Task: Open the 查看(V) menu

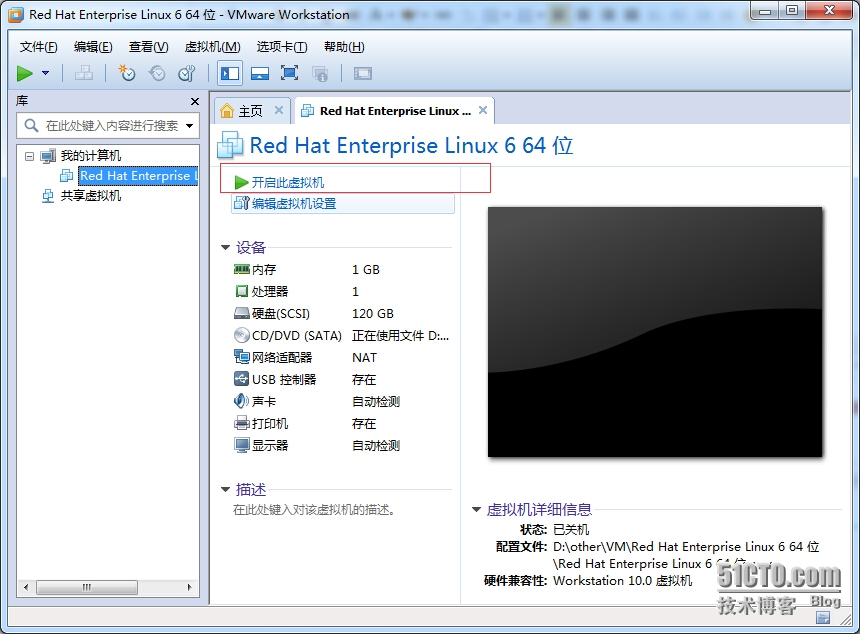Action: pos(149,47)
